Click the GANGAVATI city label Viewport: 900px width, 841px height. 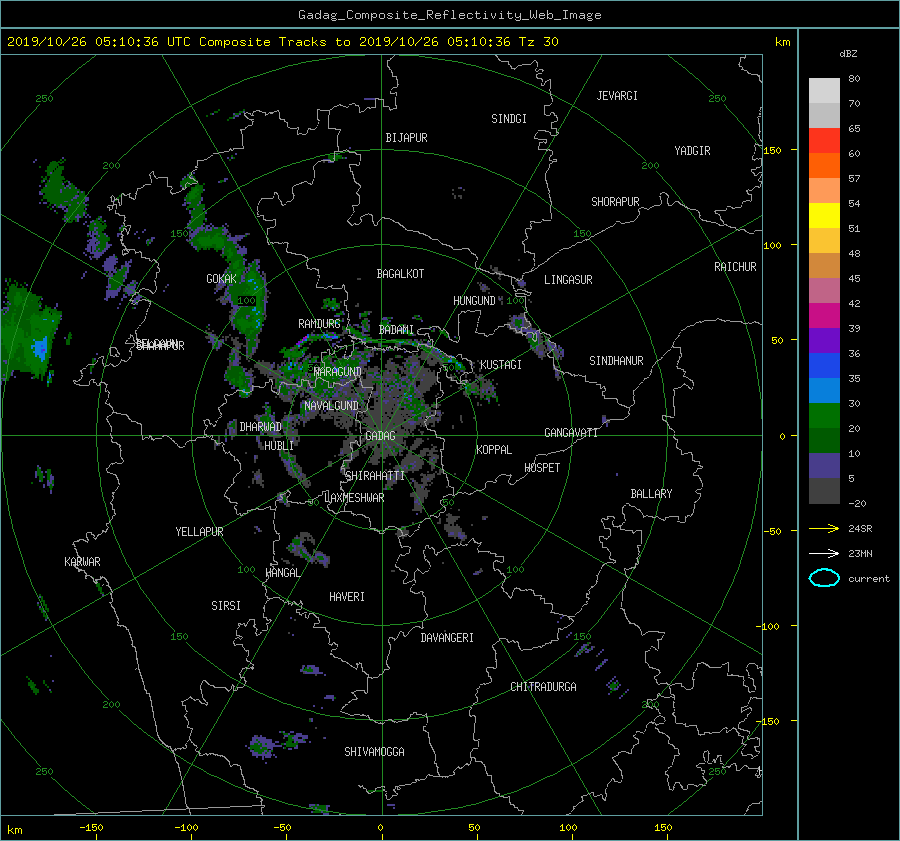571,433
